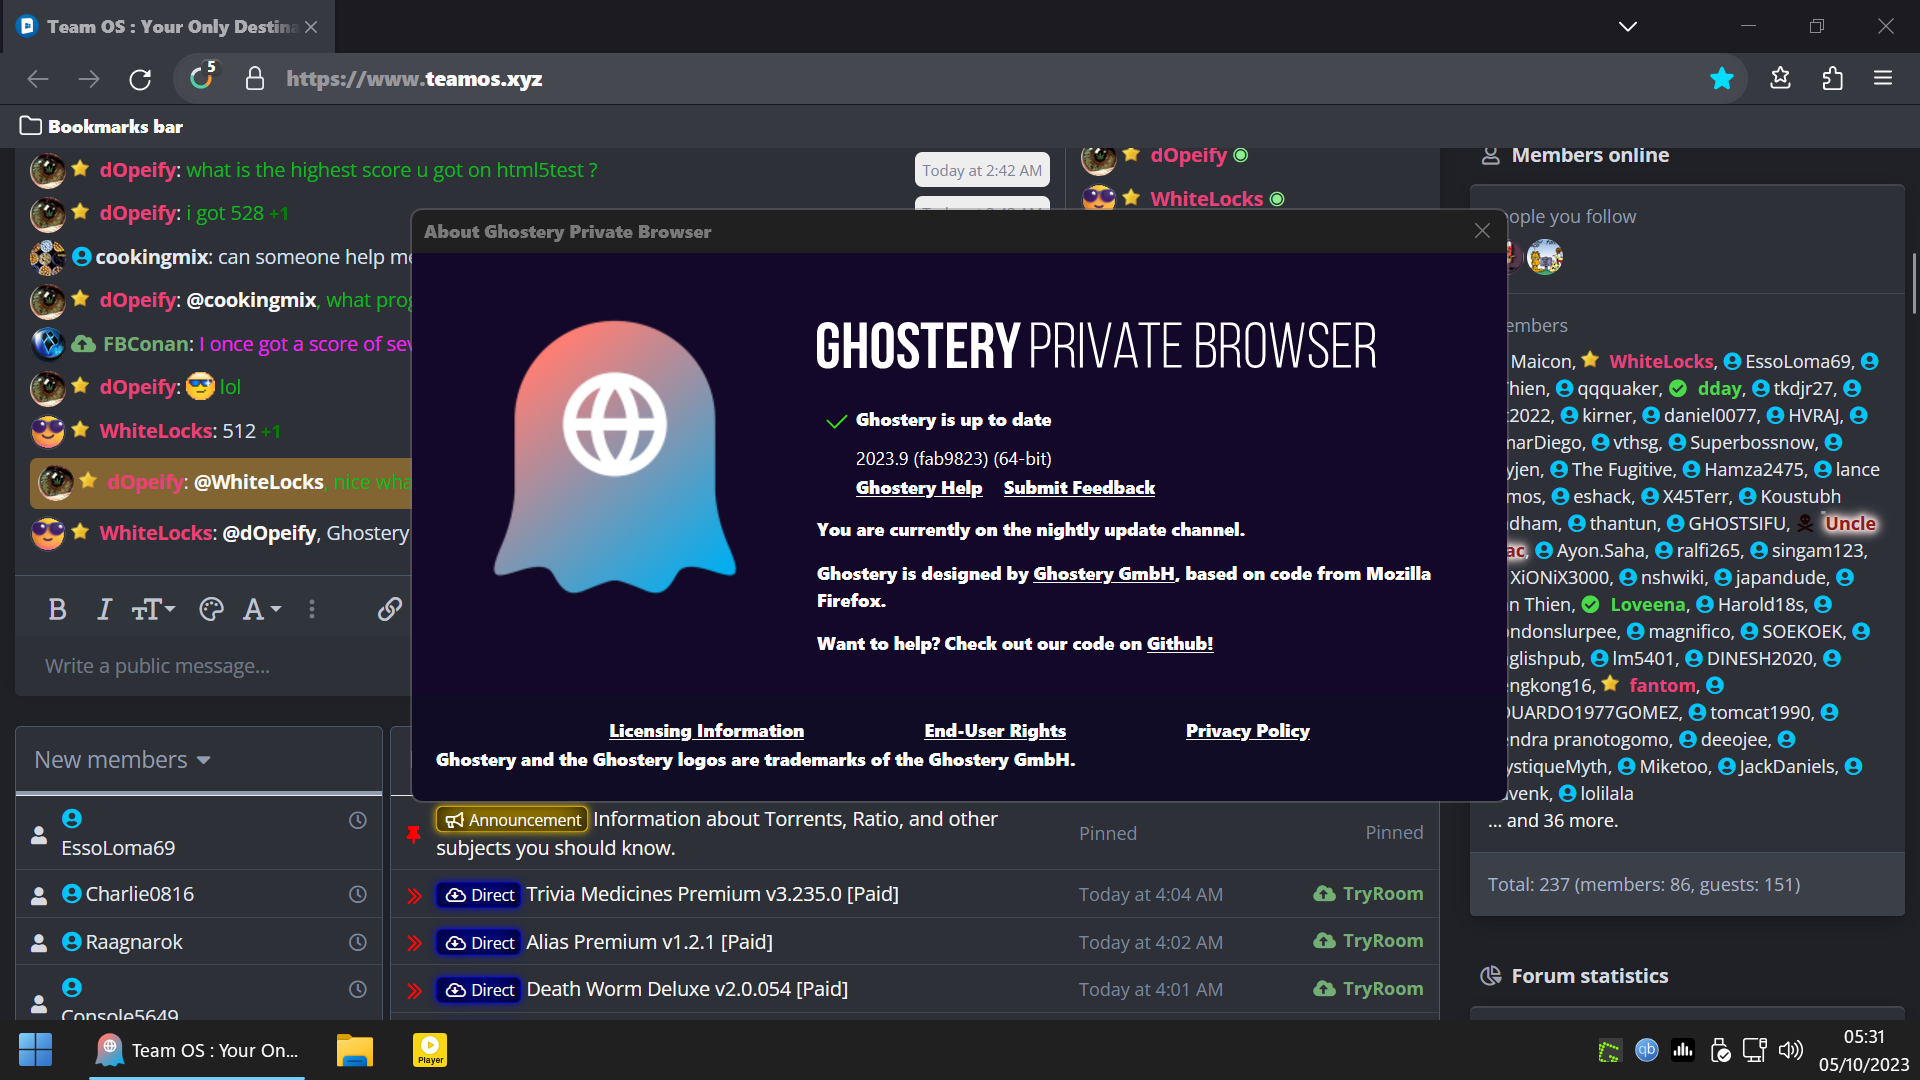Click the followed member avatar thumbnail
Viewport: 1920px width, 1080px height.
click(x=1544, y=257)
